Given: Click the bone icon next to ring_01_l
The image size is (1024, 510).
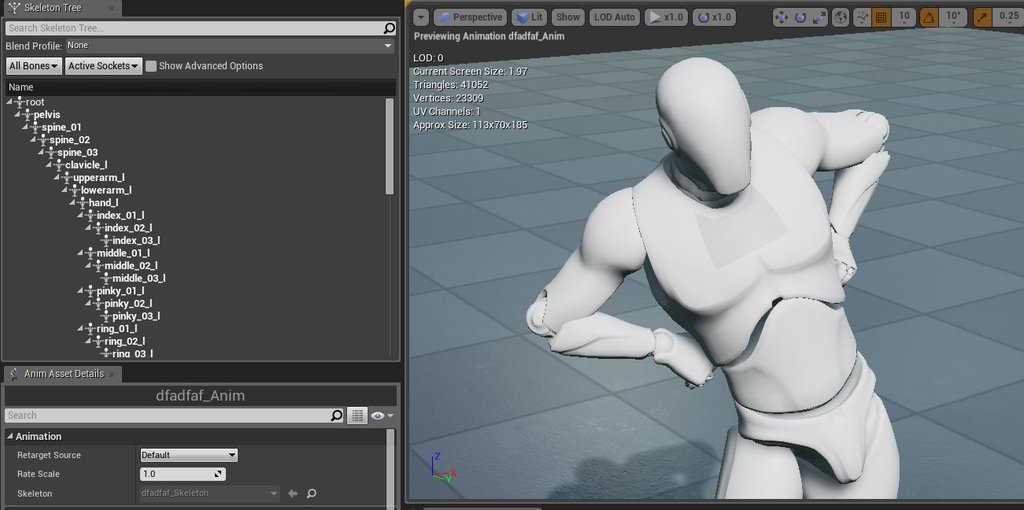Looking at the screenshot, I should [90, 329].
